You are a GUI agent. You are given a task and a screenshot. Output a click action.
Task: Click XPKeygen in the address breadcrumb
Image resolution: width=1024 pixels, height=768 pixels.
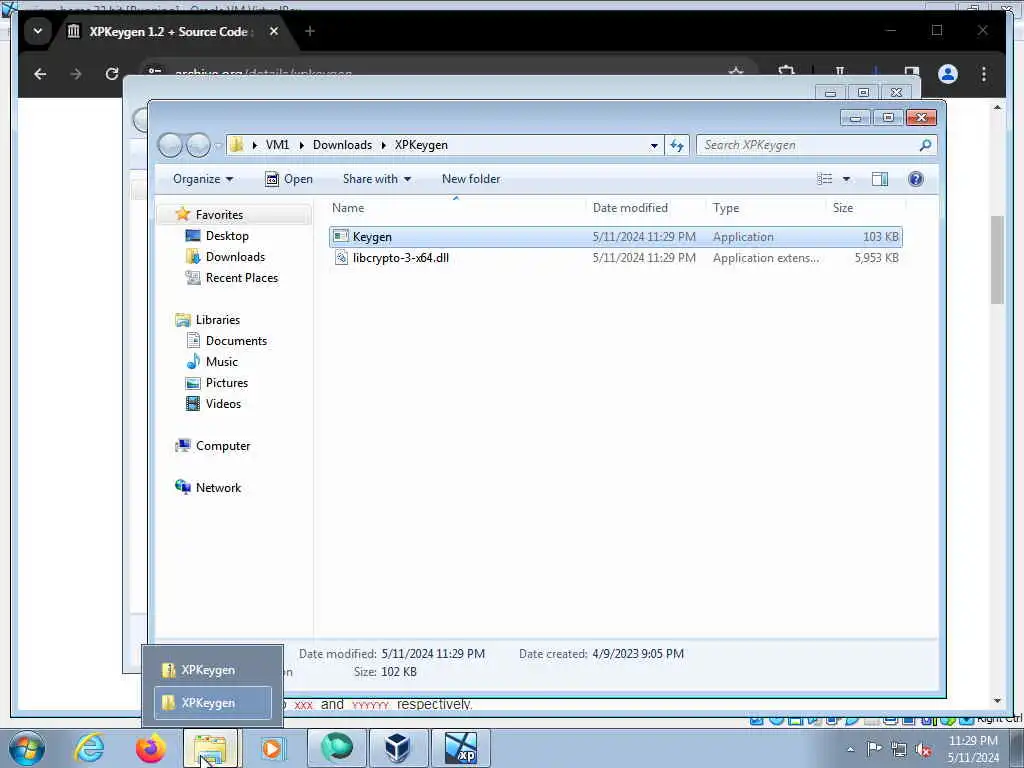point(421,145)
